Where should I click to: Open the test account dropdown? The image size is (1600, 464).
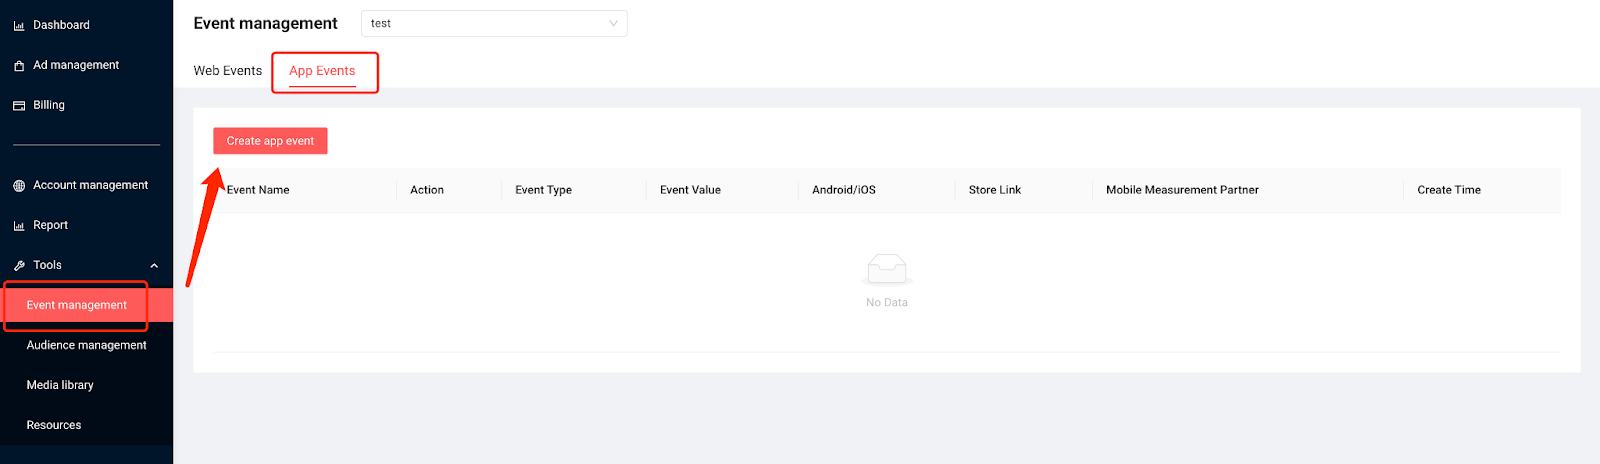click(x=494, y=23)
